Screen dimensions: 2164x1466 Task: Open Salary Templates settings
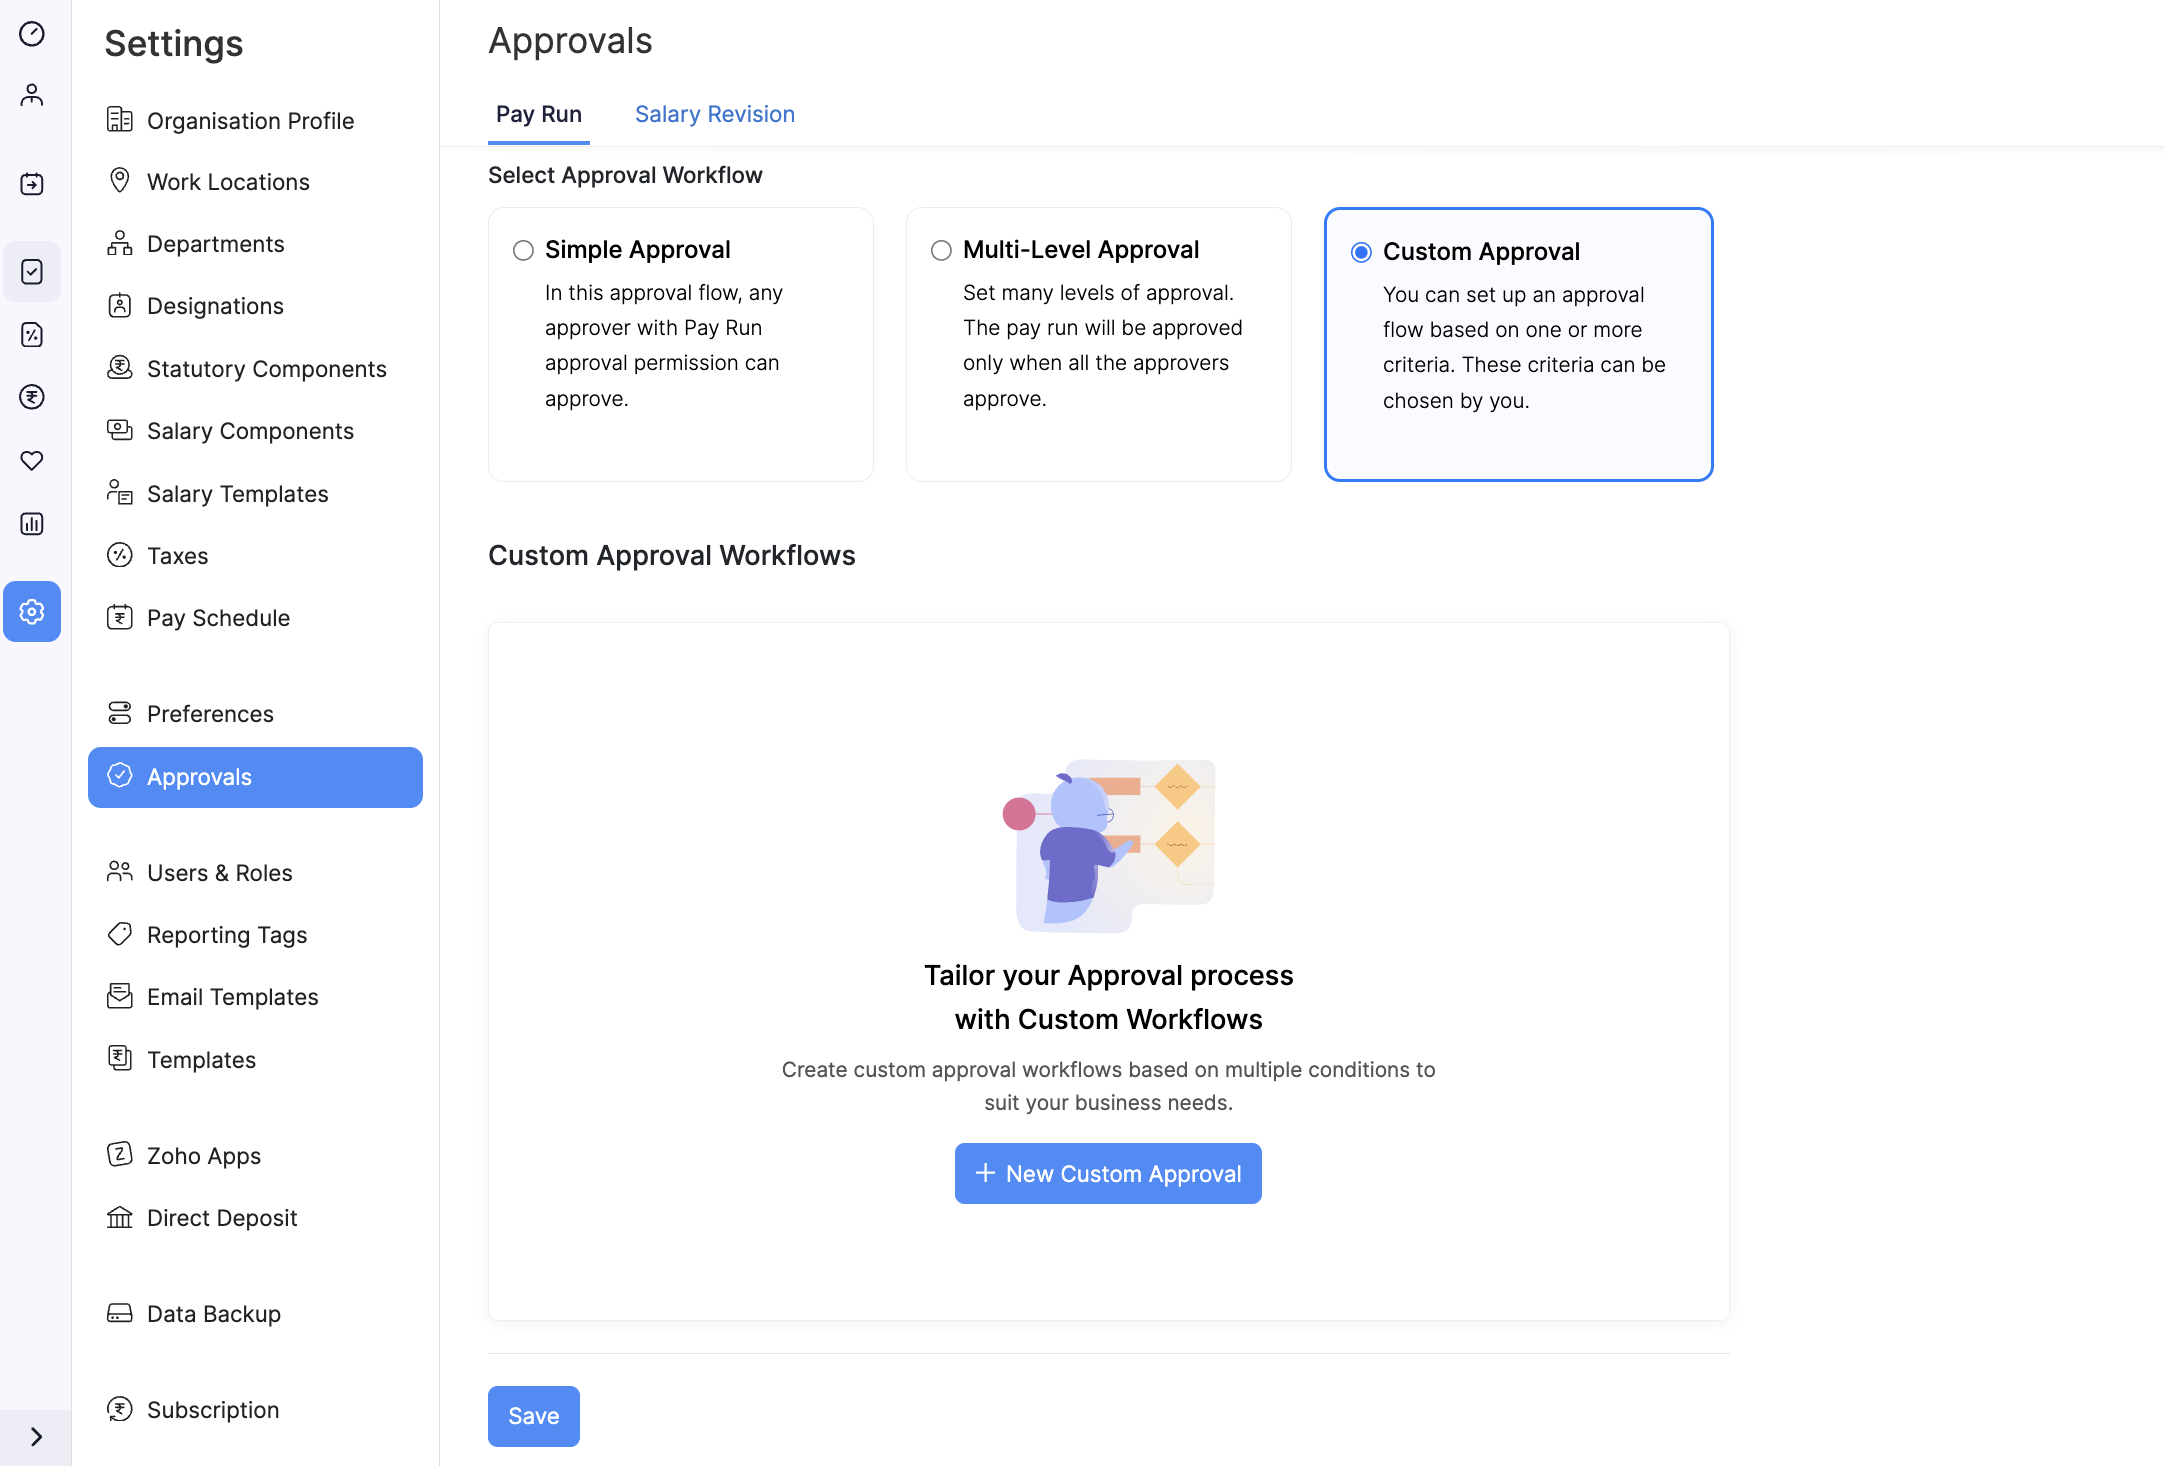tap(237, 493)
